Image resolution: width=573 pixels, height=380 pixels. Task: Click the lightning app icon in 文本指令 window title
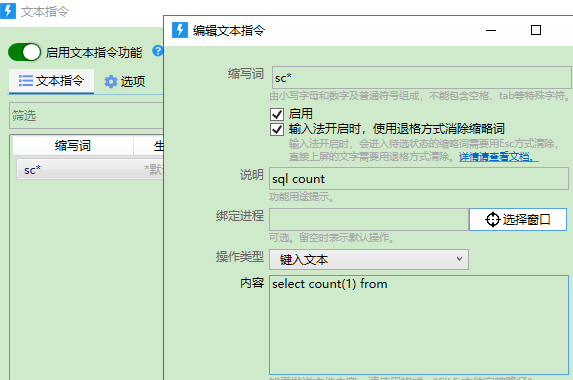(x=8, y=11)
